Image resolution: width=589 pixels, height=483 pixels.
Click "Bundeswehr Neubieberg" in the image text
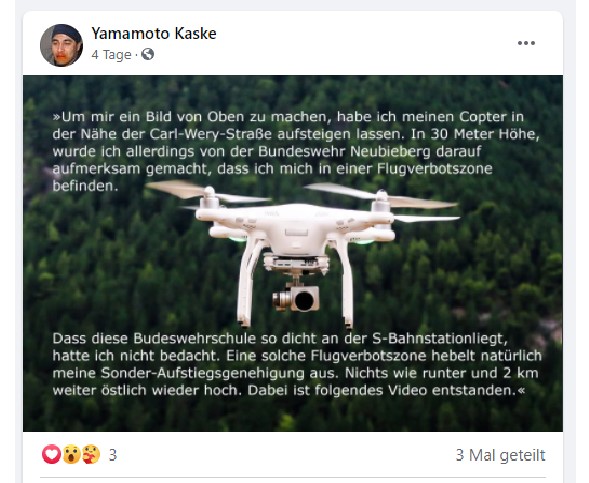344,151
